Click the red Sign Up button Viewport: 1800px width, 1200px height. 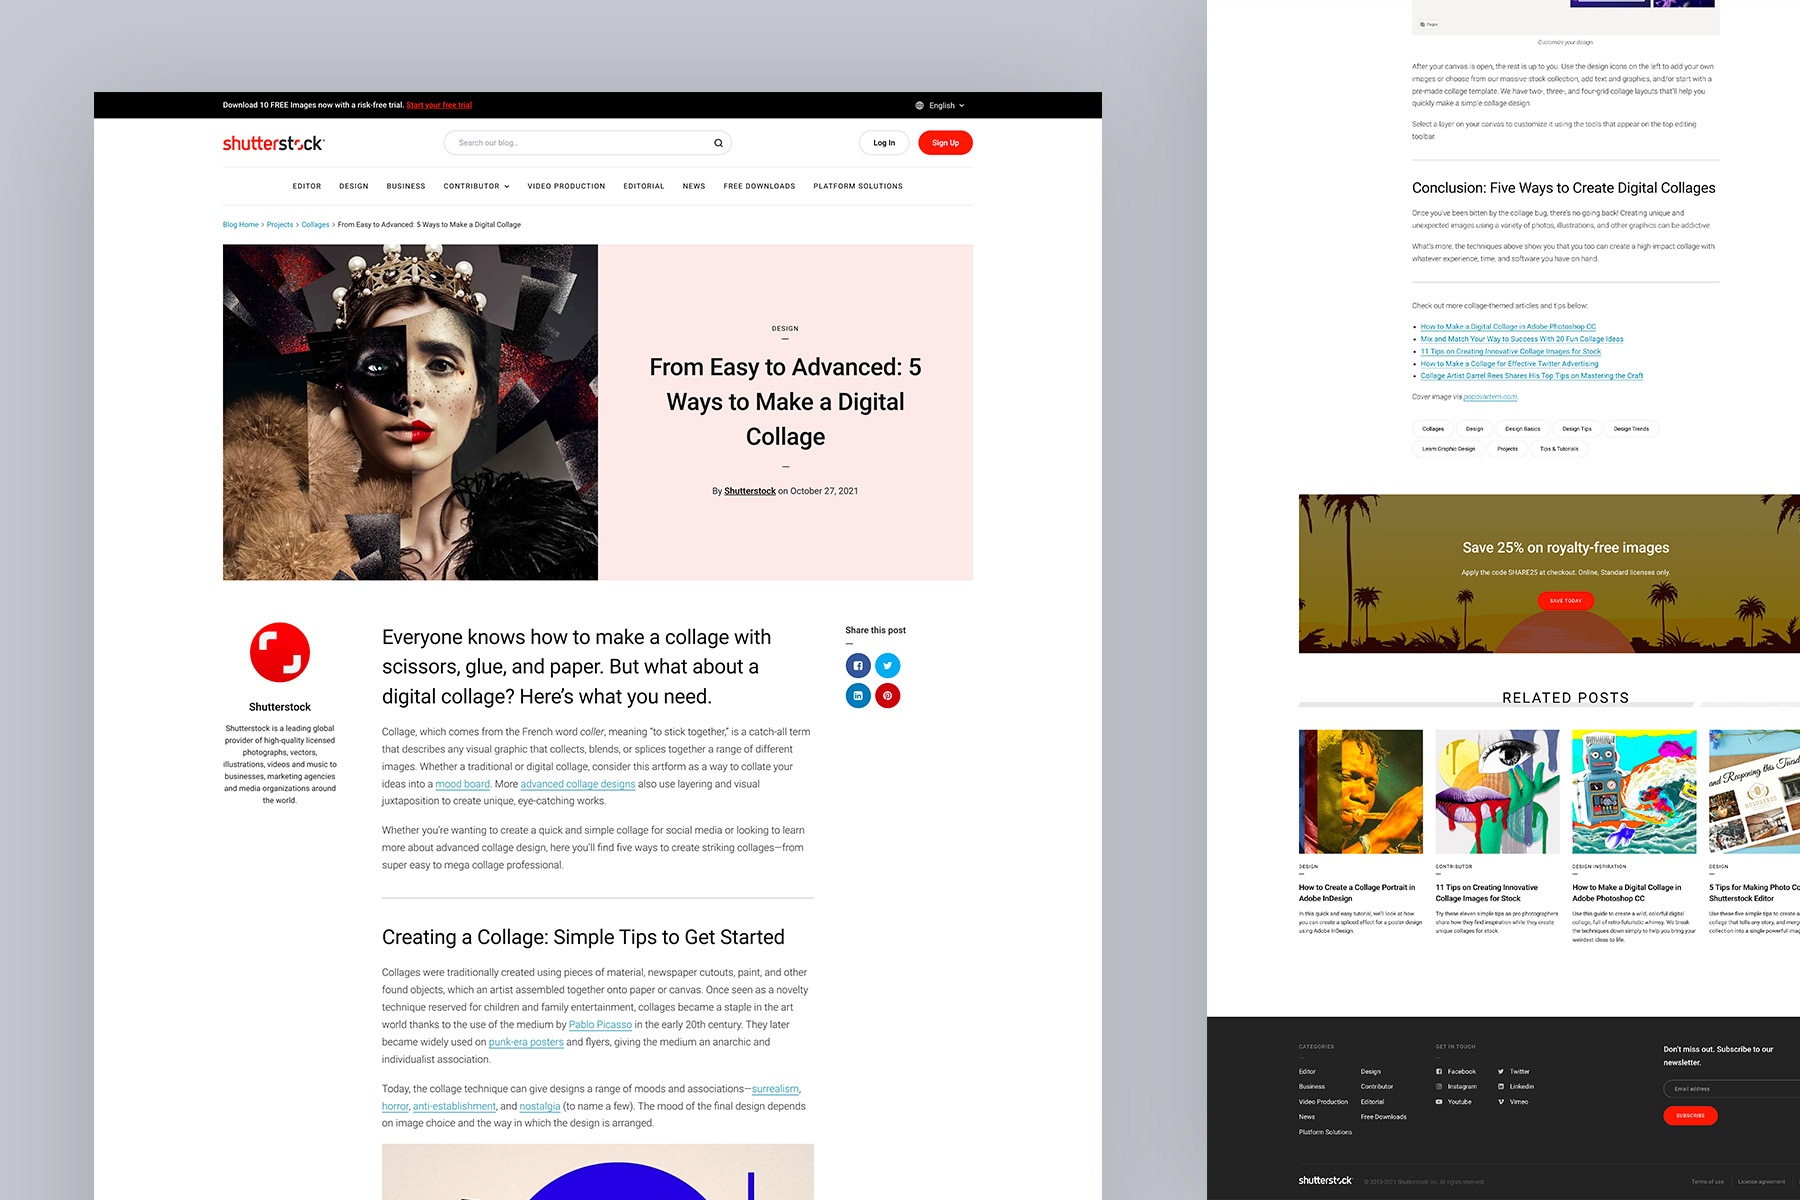pos(945,143)
